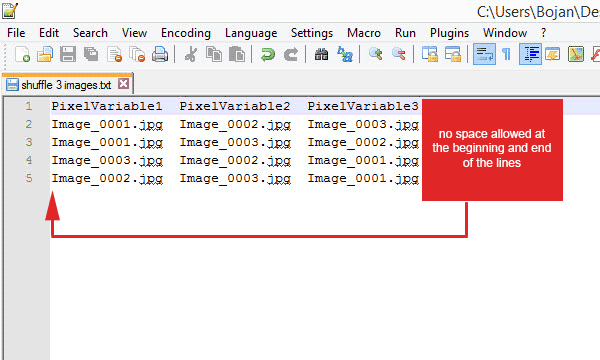
Task: Toggle Word wrap toolbar button
Action: pos(484,54)
